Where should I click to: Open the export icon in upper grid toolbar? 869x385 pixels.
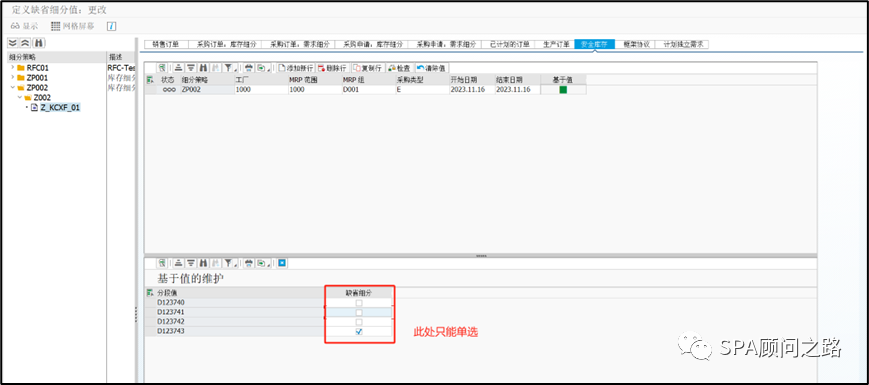point(263,68)
